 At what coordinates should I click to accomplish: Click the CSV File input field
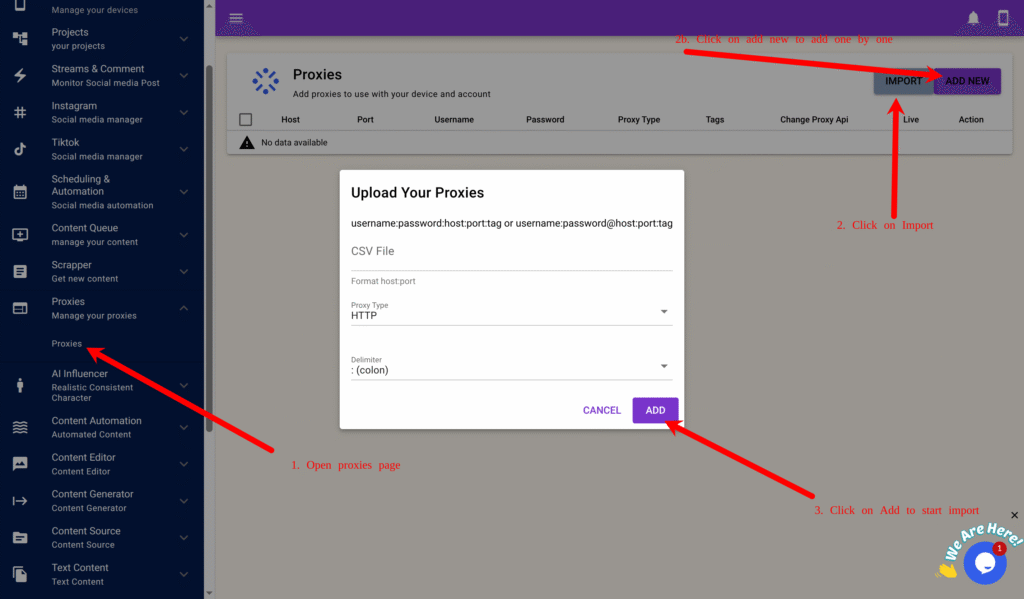pyautogui.click(x=511, y=252)
